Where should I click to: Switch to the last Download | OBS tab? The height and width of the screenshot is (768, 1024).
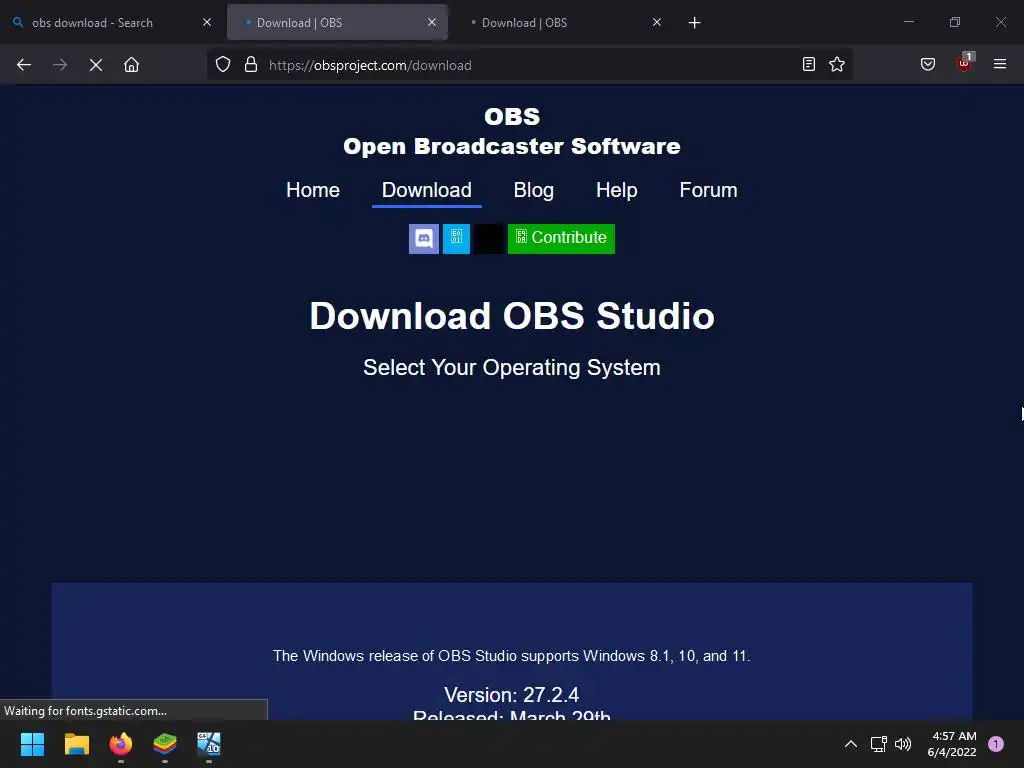pyautogui.click(x=562, y=22)
